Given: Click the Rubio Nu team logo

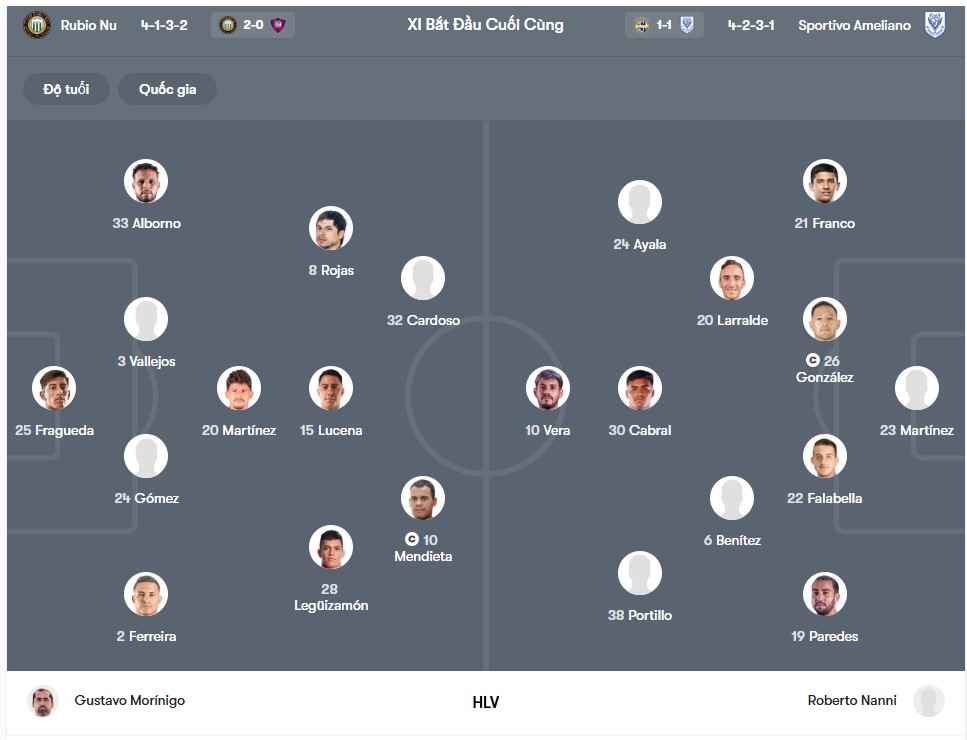Looking at the screenshot, I should [37, 25].
